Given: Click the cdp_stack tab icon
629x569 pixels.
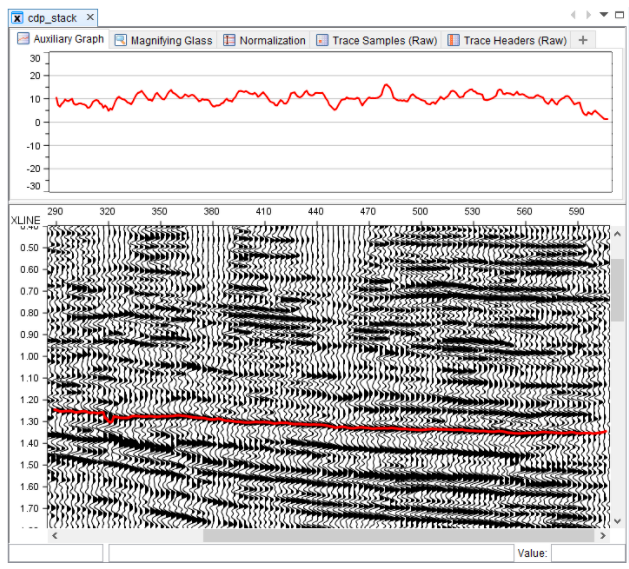Looking at the screenshot, I should click(17, 18).
